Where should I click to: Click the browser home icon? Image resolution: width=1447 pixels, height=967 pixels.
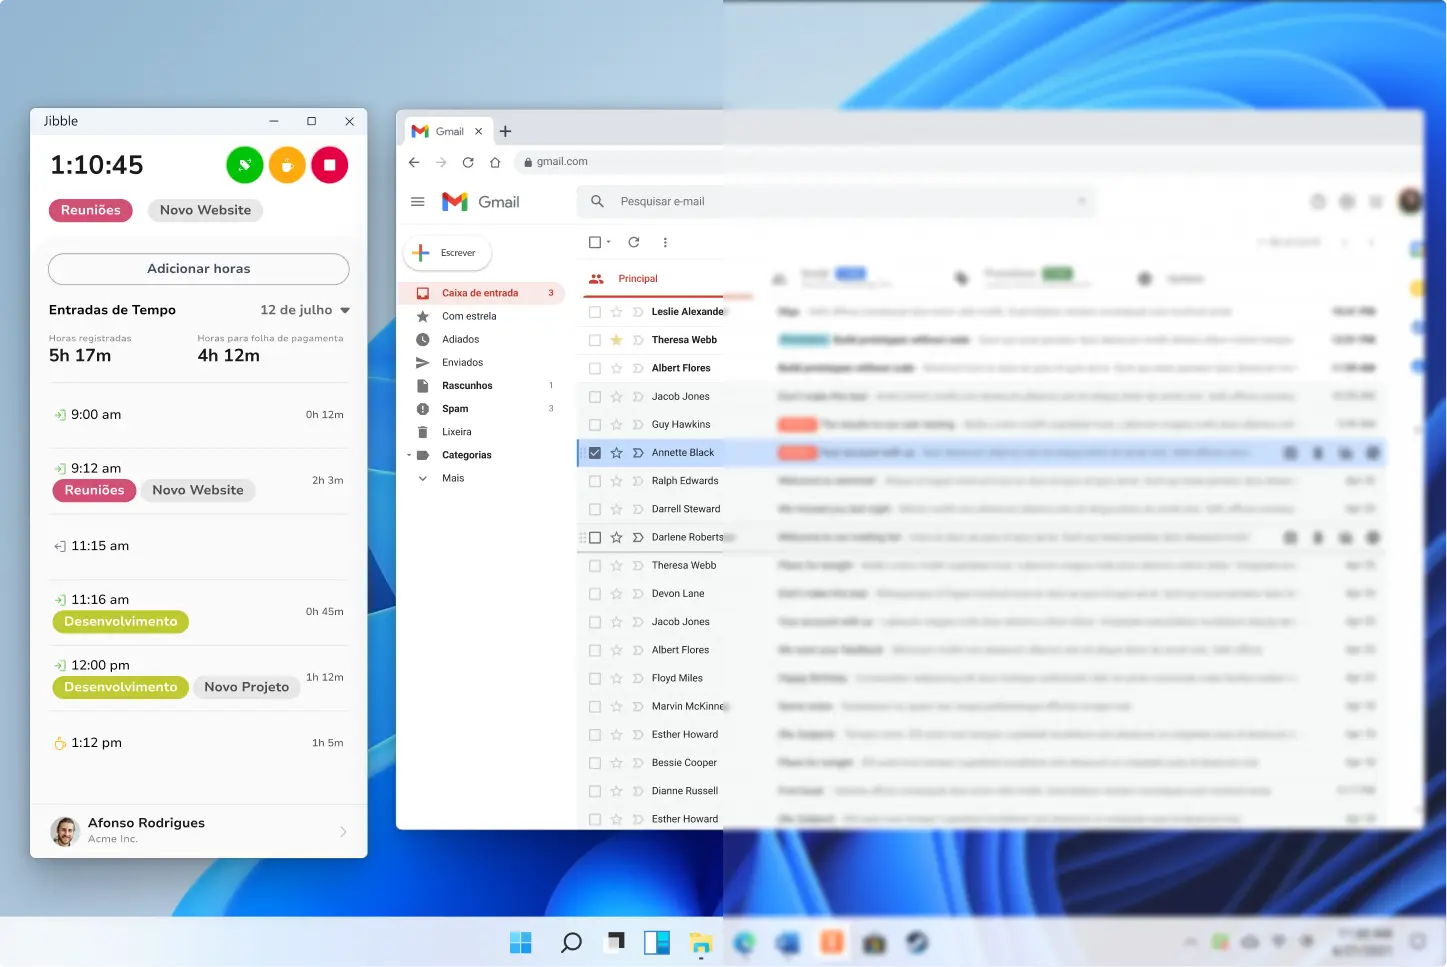pyautogui.click(x=495, y=162)
